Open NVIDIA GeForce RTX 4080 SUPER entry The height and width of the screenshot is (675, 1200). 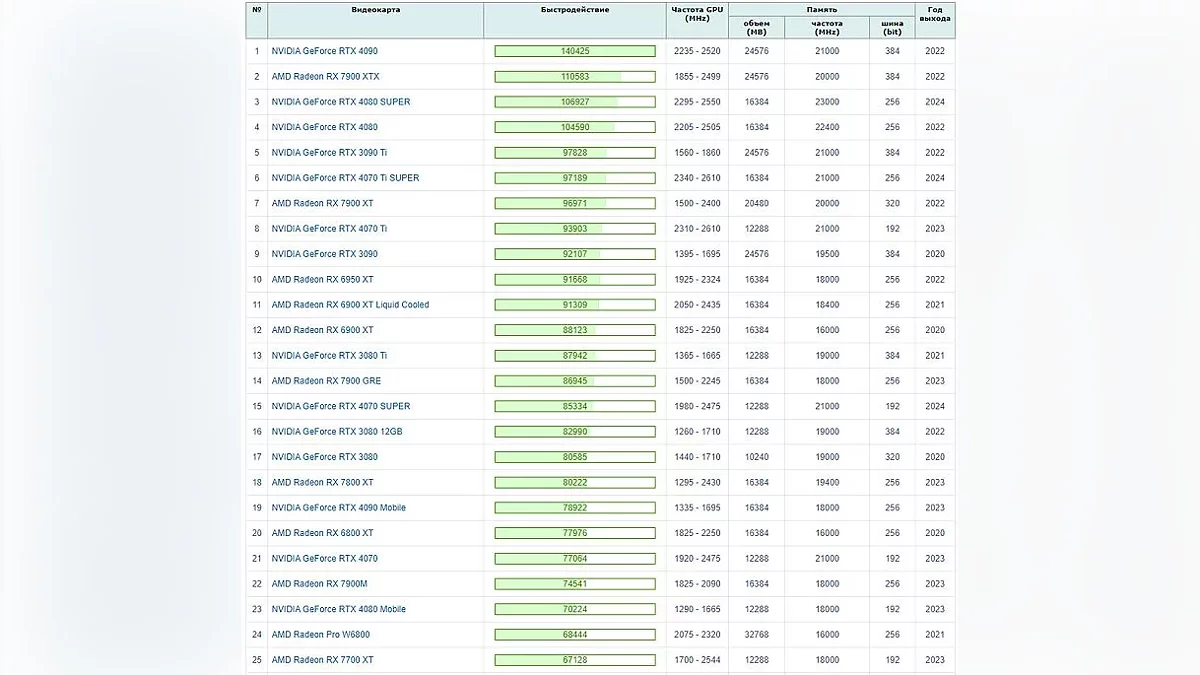coord(340,102)
